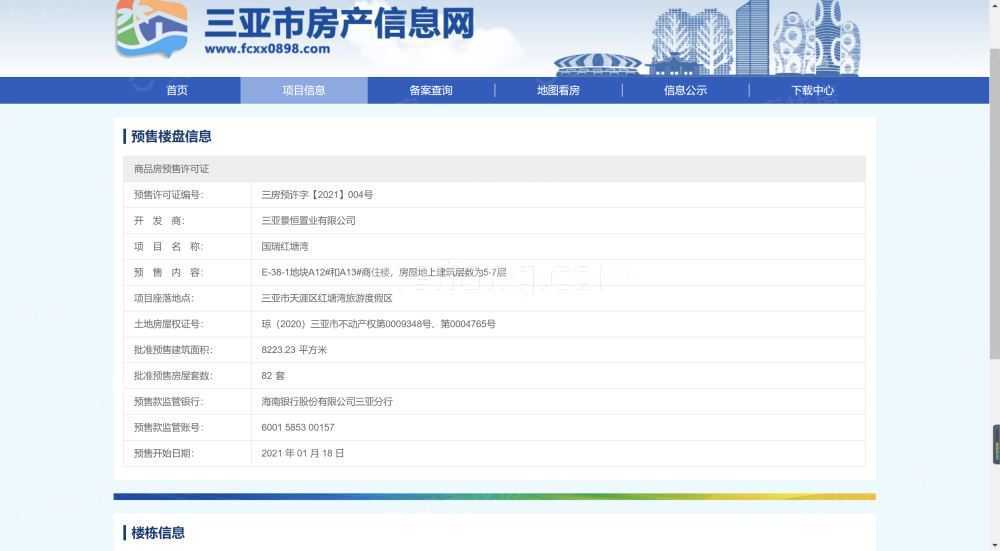Click the account number 6001 5853 00157
This screenshot has width=1000, height=551.
[298, 428]
